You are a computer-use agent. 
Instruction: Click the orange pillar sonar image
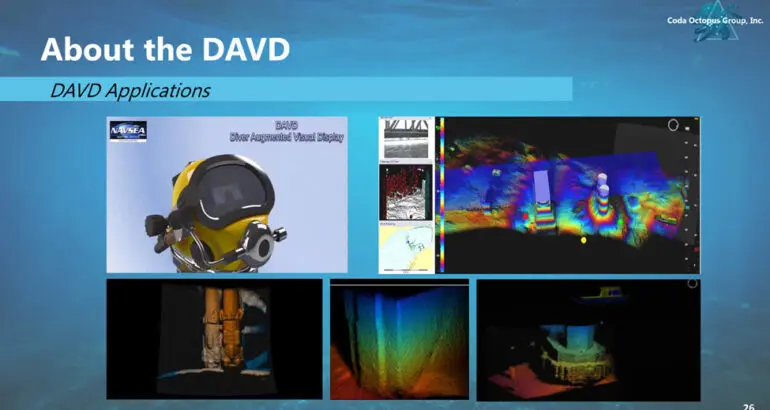pyautogui.click(x=214, y=339)
